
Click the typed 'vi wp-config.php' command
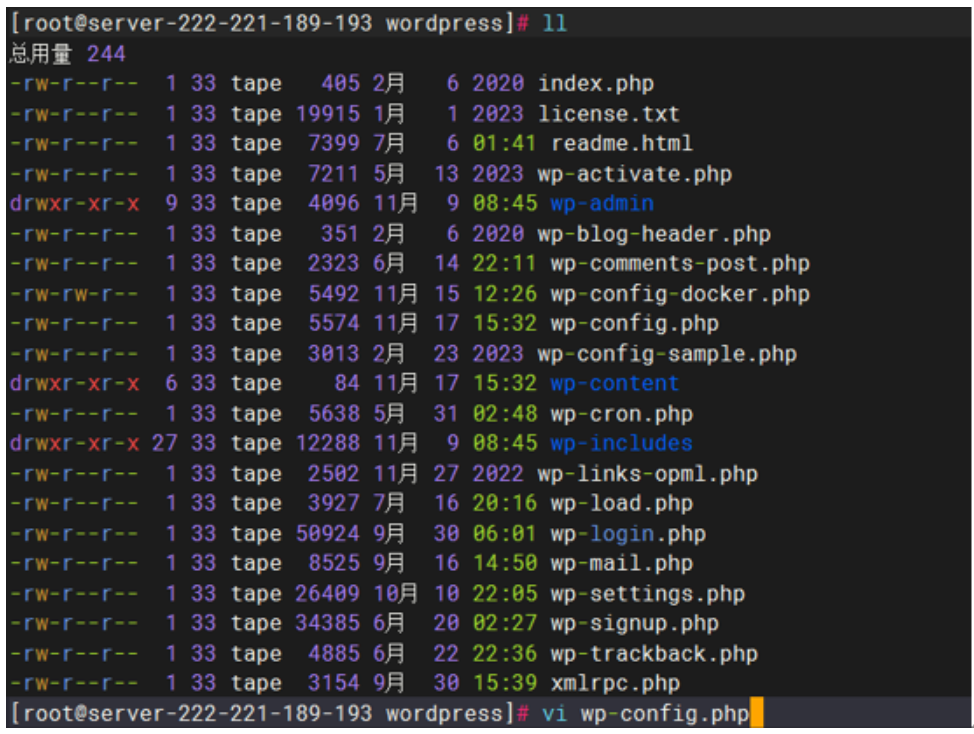click(645, 714)
